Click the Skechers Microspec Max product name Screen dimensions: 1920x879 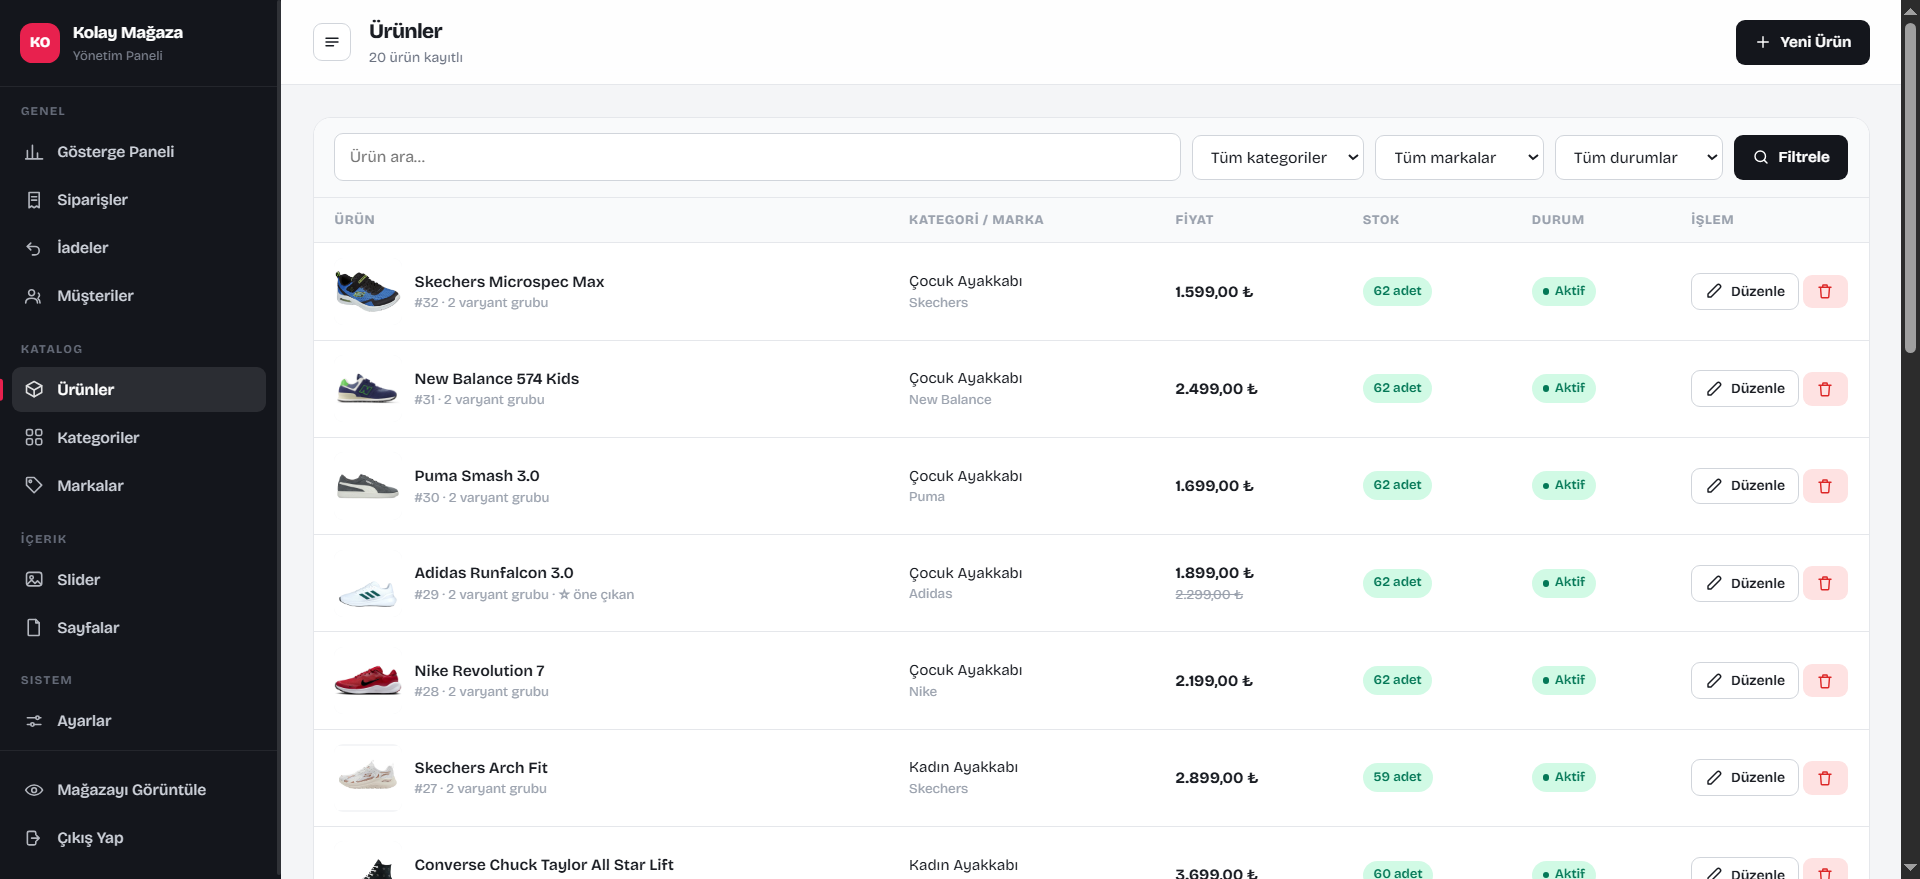pyautogui.click(x=509, y=282)
